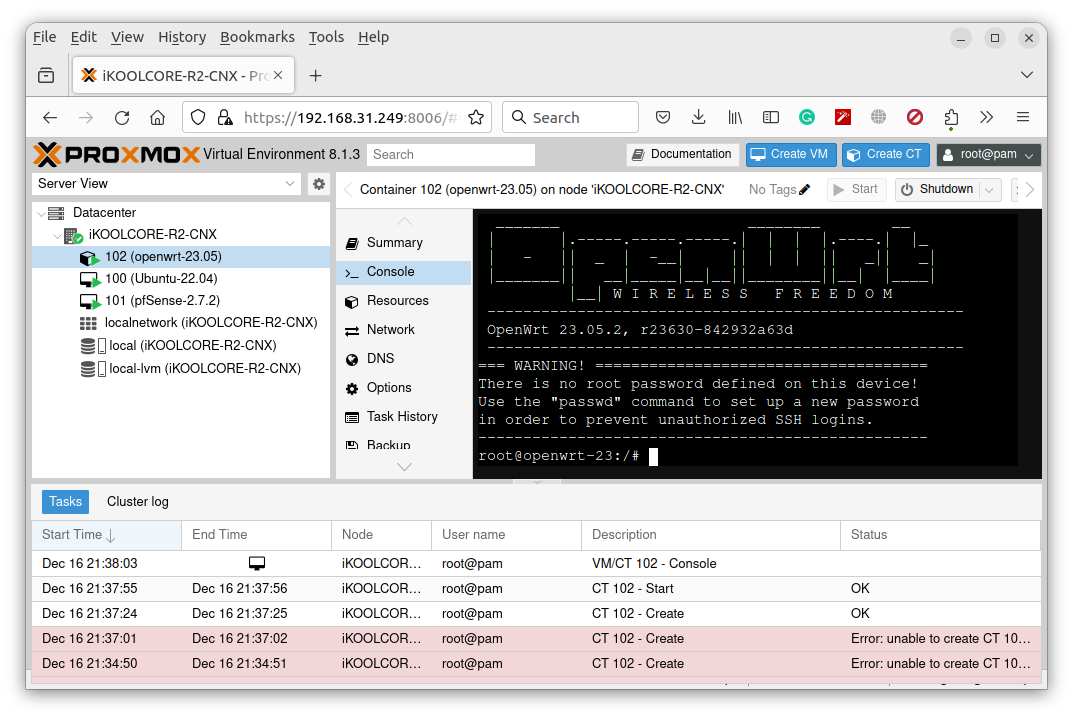
Task: Open the Firefox View icon
Action: pos(46,75)
